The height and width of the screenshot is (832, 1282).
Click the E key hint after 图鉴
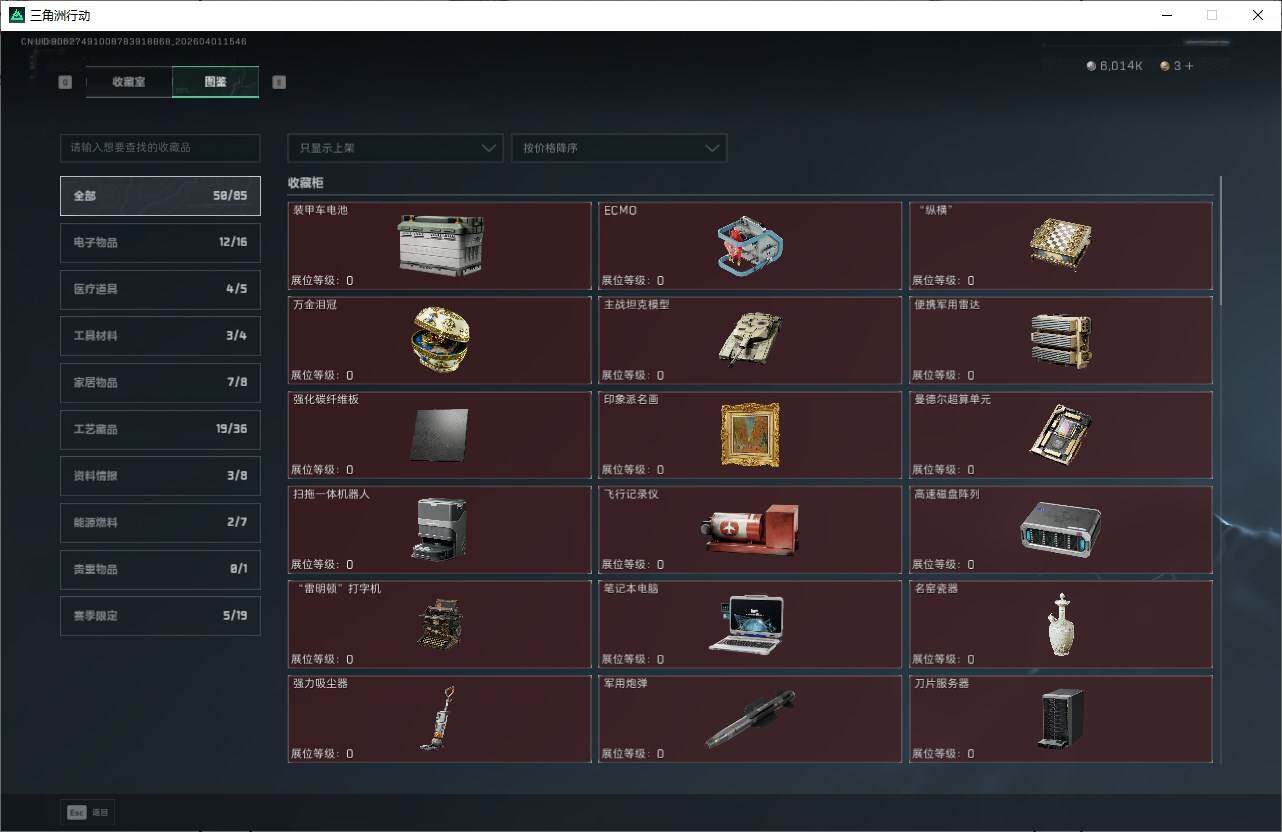pyautogui.click(x=279, y=82)
